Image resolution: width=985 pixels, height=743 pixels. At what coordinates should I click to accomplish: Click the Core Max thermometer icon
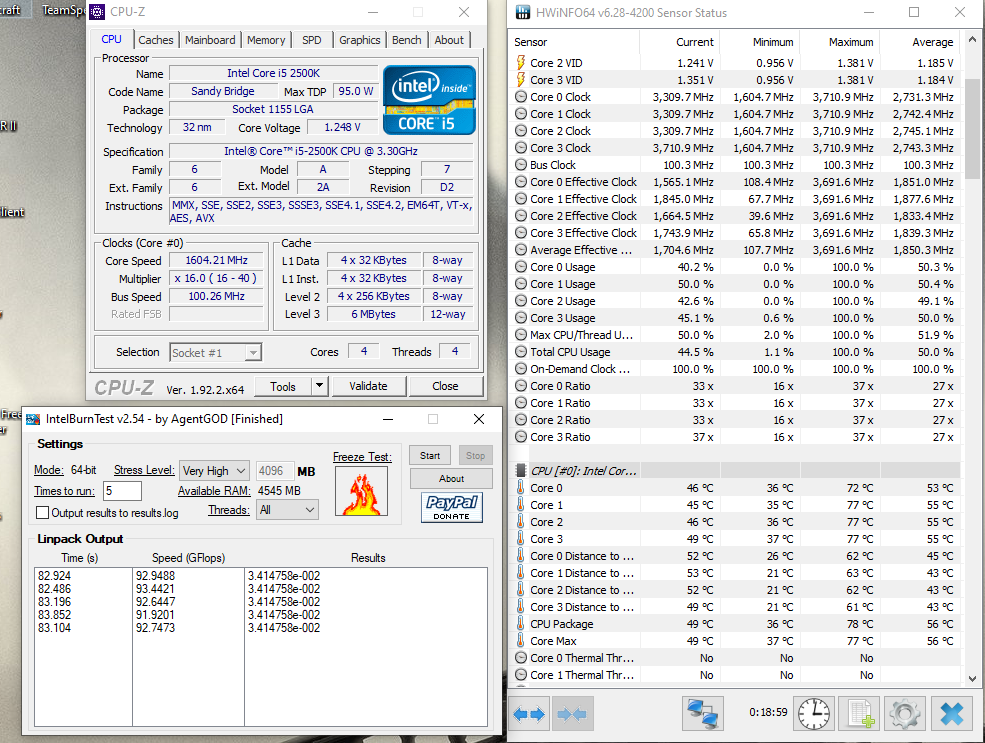coord(520,641)
